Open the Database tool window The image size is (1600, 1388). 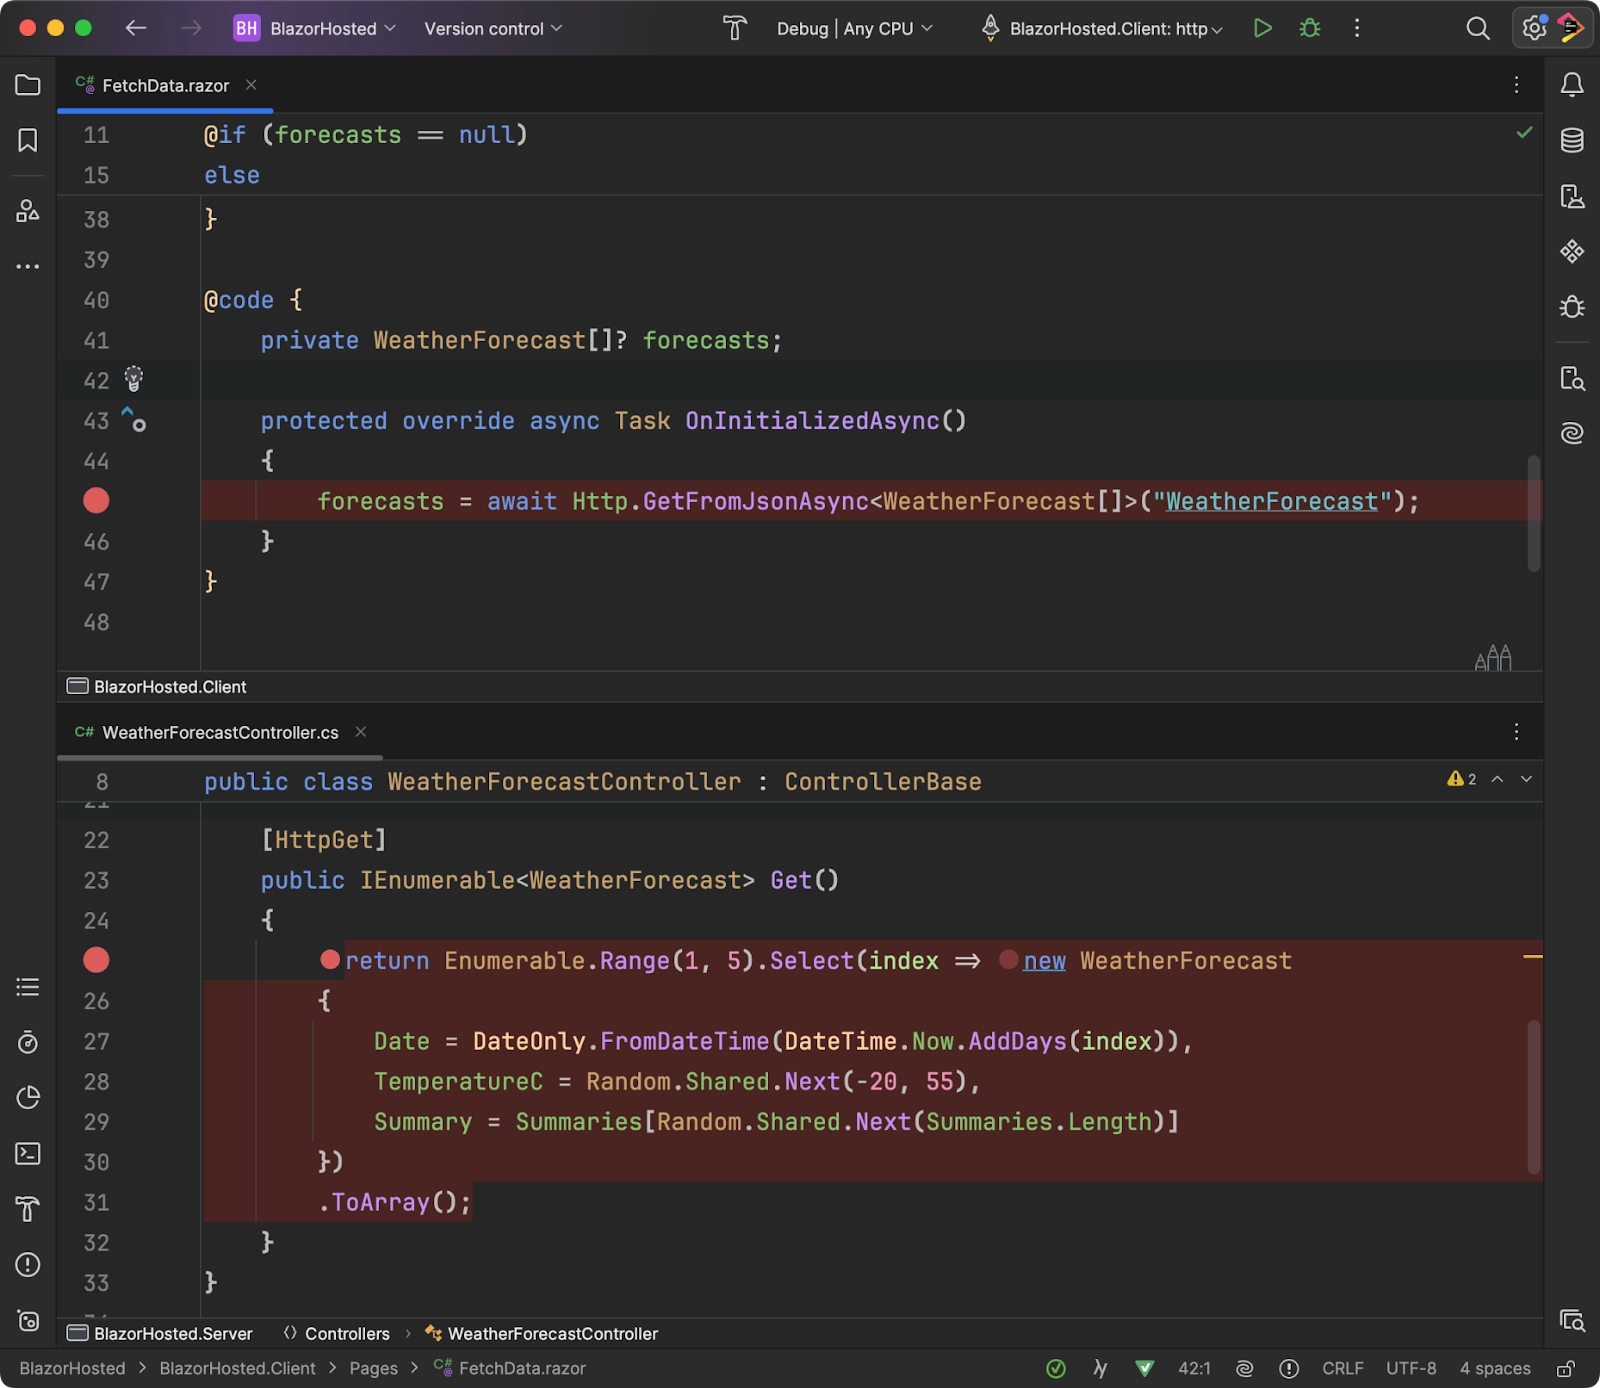click(x=1572, y=140)
